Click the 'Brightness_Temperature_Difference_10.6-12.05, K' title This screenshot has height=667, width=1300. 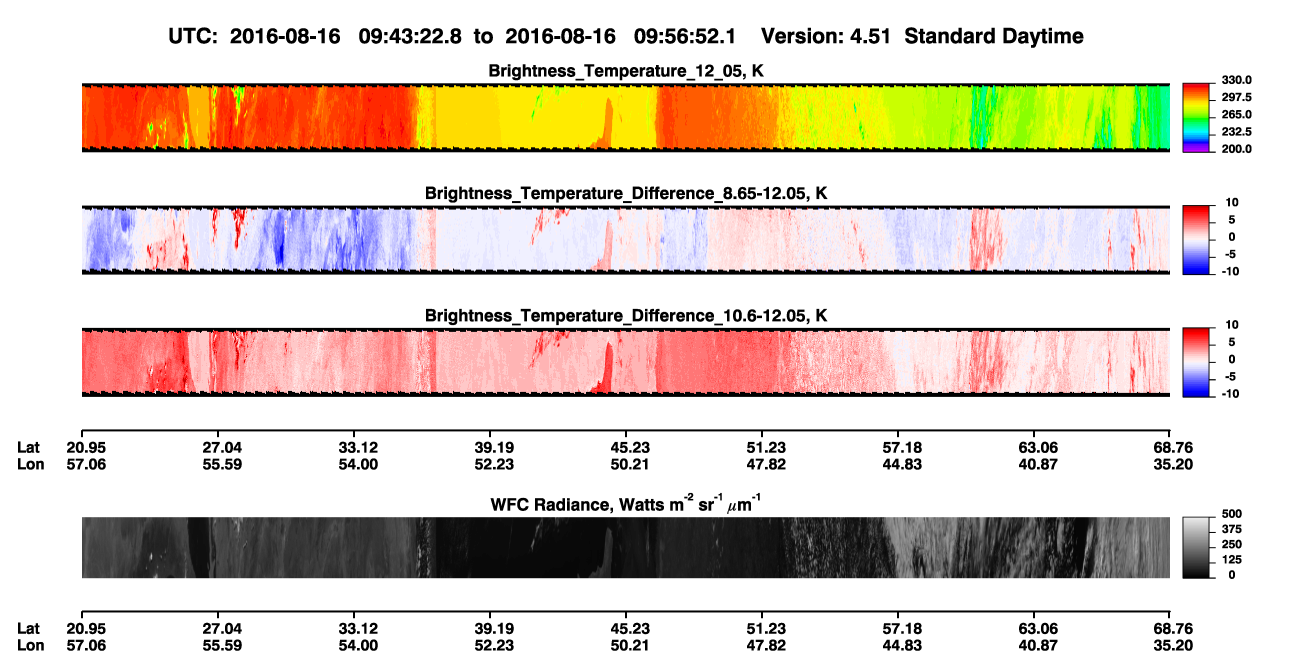(626, 315)
